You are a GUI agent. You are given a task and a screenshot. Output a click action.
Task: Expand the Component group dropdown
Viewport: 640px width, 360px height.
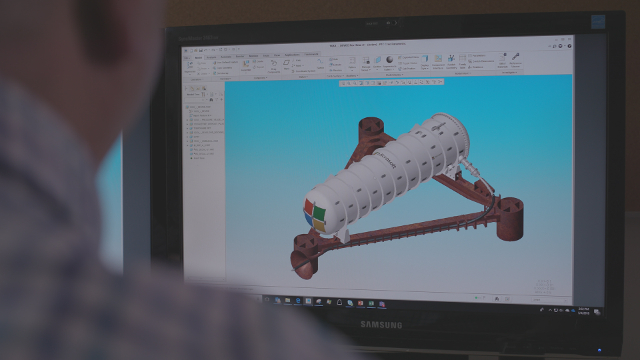pos(260,78)
